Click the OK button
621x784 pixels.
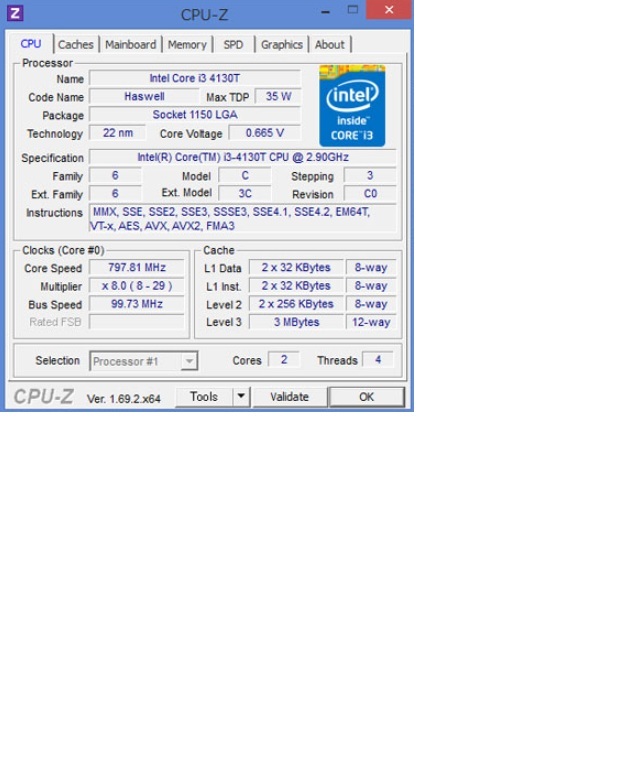(x=366, y=397)
